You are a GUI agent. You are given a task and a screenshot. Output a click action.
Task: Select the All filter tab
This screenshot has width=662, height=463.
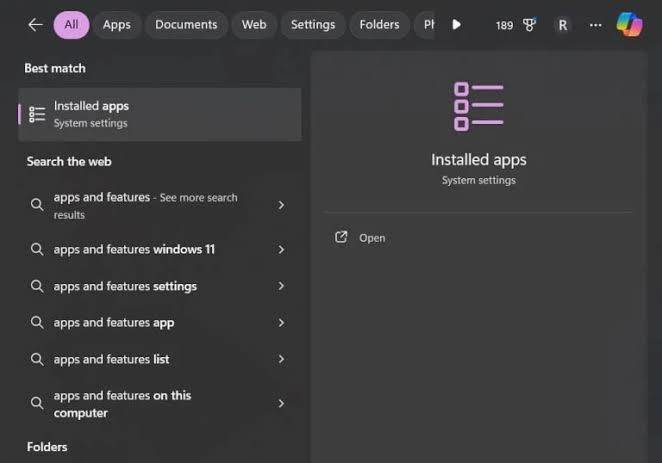click(x=71, y=25)
